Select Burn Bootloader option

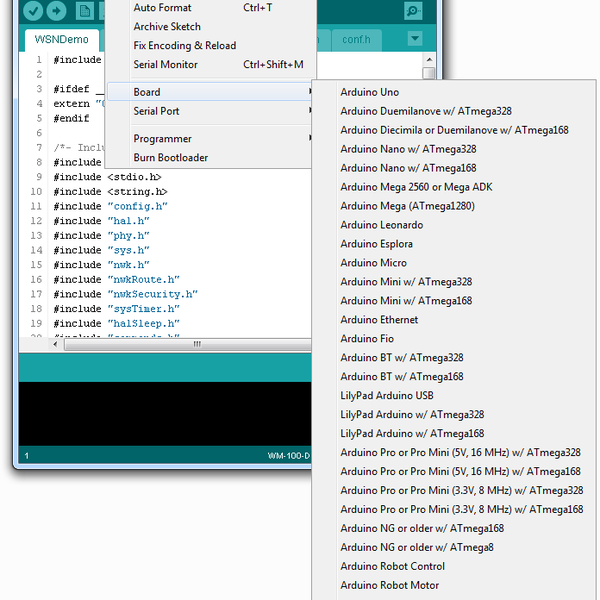[171, 158]
